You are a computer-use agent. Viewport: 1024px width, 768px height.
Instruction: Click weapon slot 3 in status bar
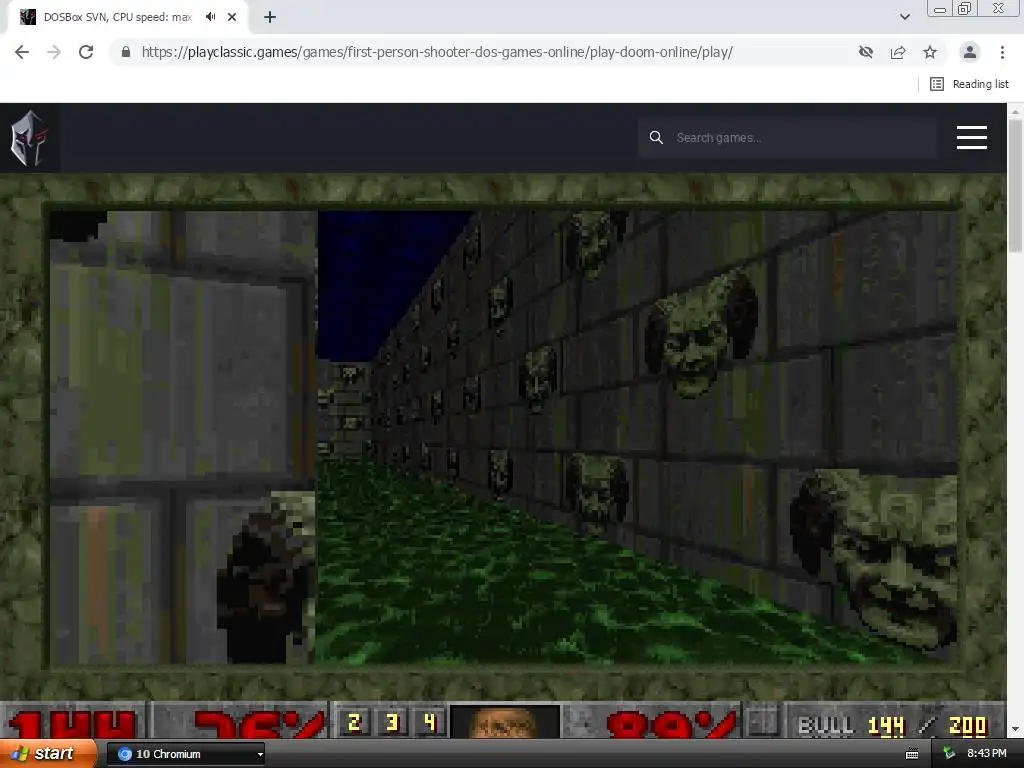click(x=392, y=722)
